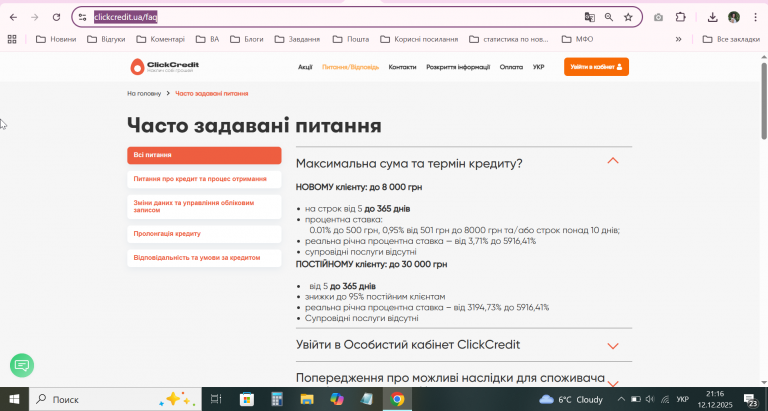
Task: Click the ClickCredit logo
Action: pyautogui.click(x=165, y=67)
